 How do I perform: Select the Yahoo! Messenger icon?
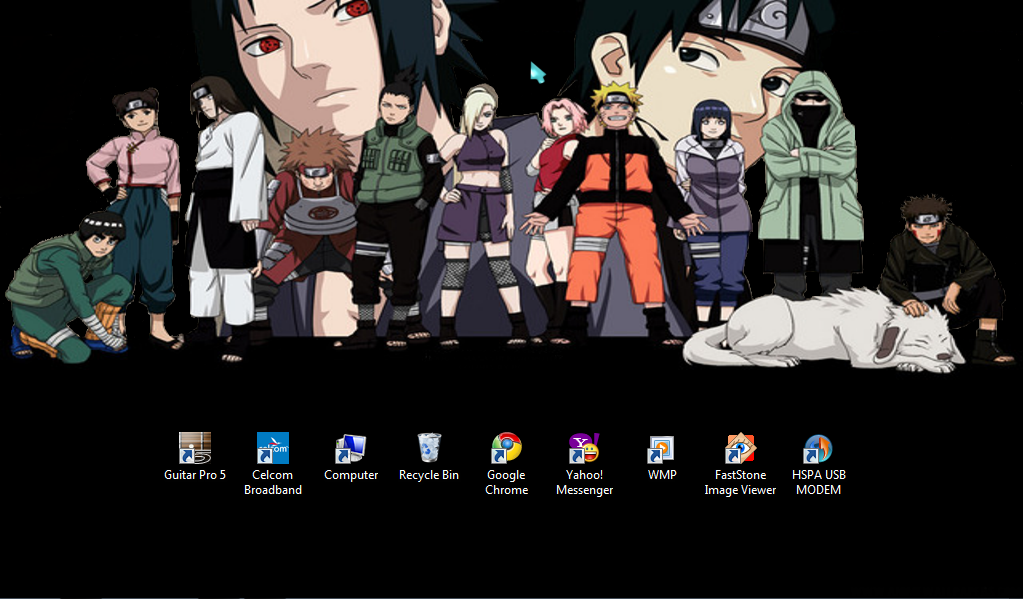tap(584, 448)
